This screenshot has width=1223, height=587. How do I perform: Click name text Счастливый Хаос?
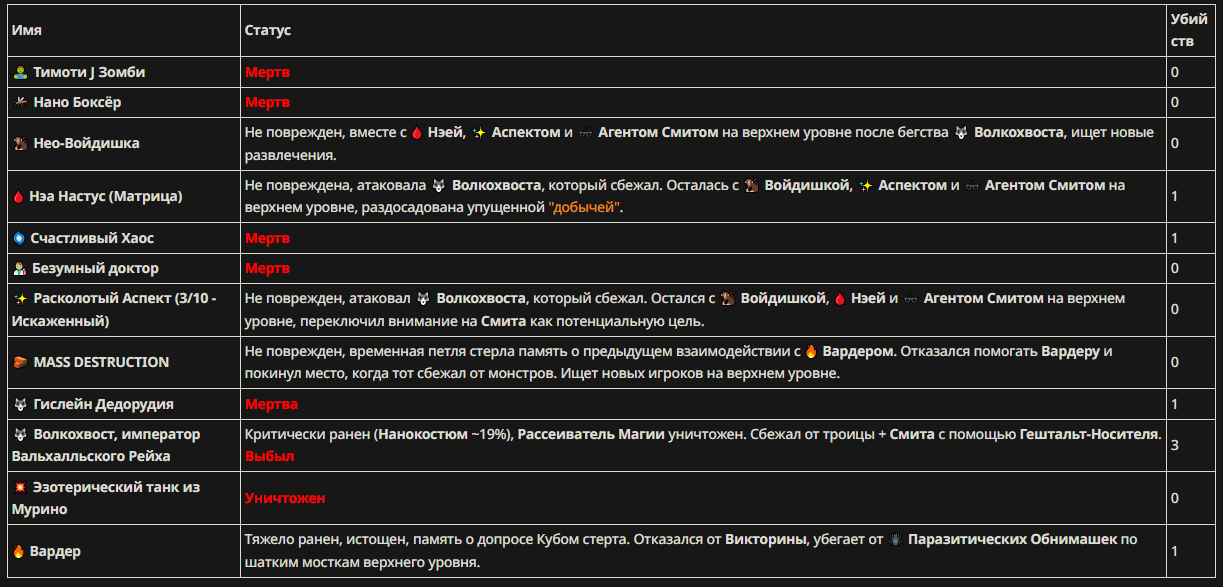coord(94,239)
